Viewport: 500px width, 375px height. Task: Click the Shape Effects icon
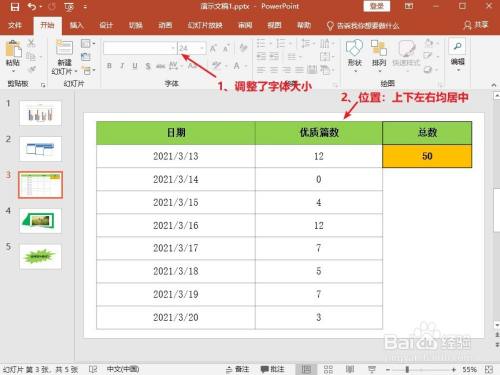click(x=428, y=70)
